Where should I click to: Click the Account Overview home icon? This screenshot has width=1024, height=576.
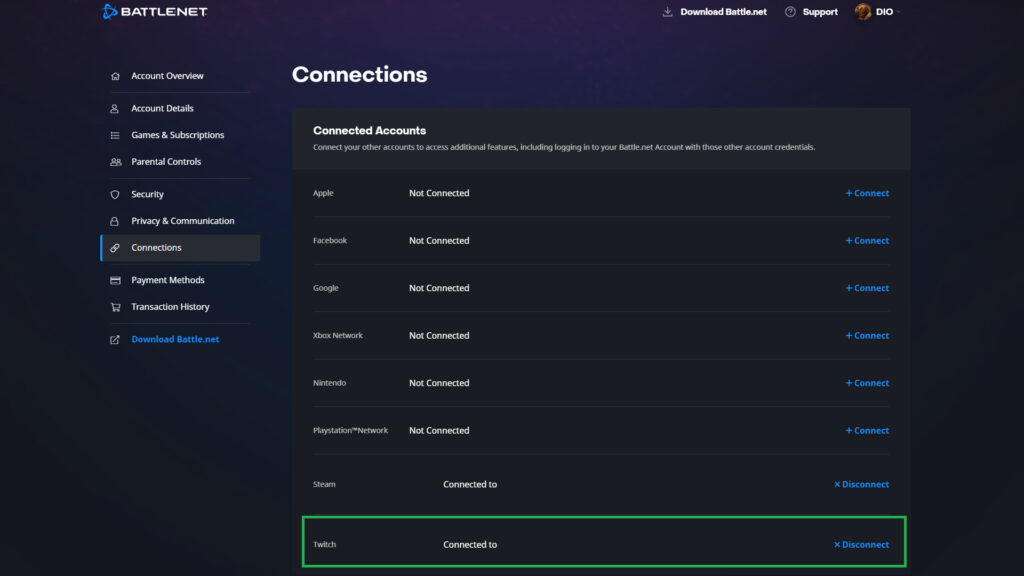click(x=114, y=75)
